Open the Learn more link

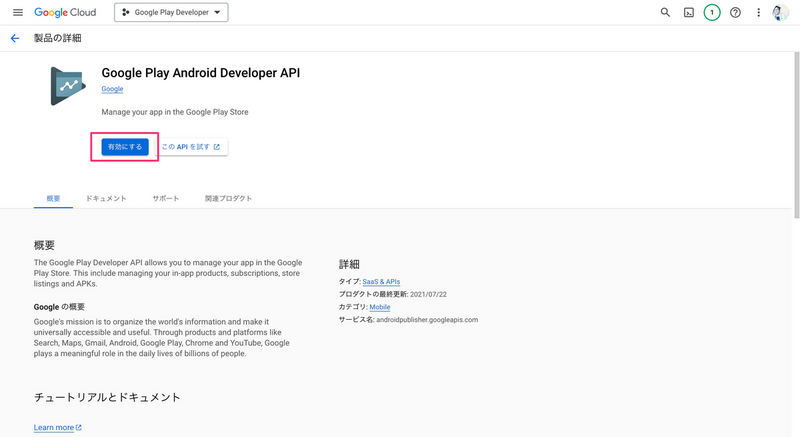pos(58,427)
